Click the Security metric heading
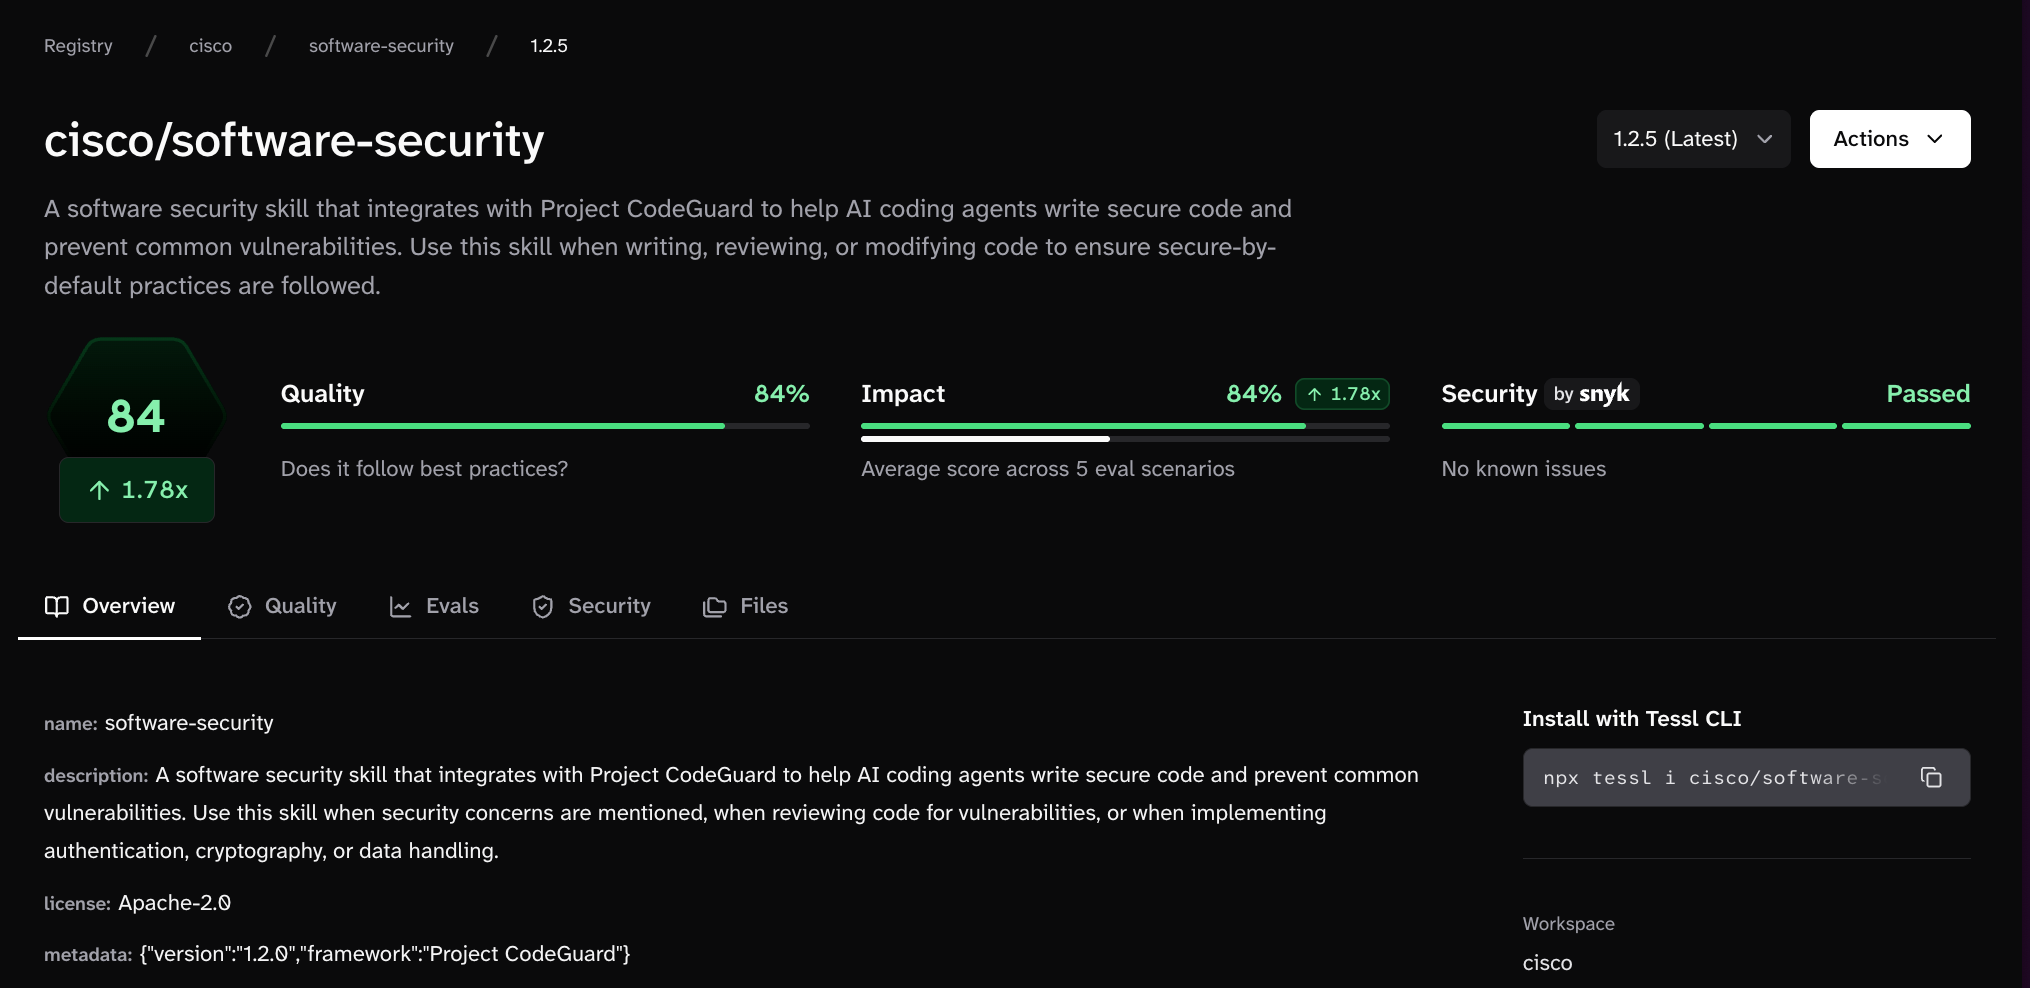The image size is (2030, 988). [1489, 394]
